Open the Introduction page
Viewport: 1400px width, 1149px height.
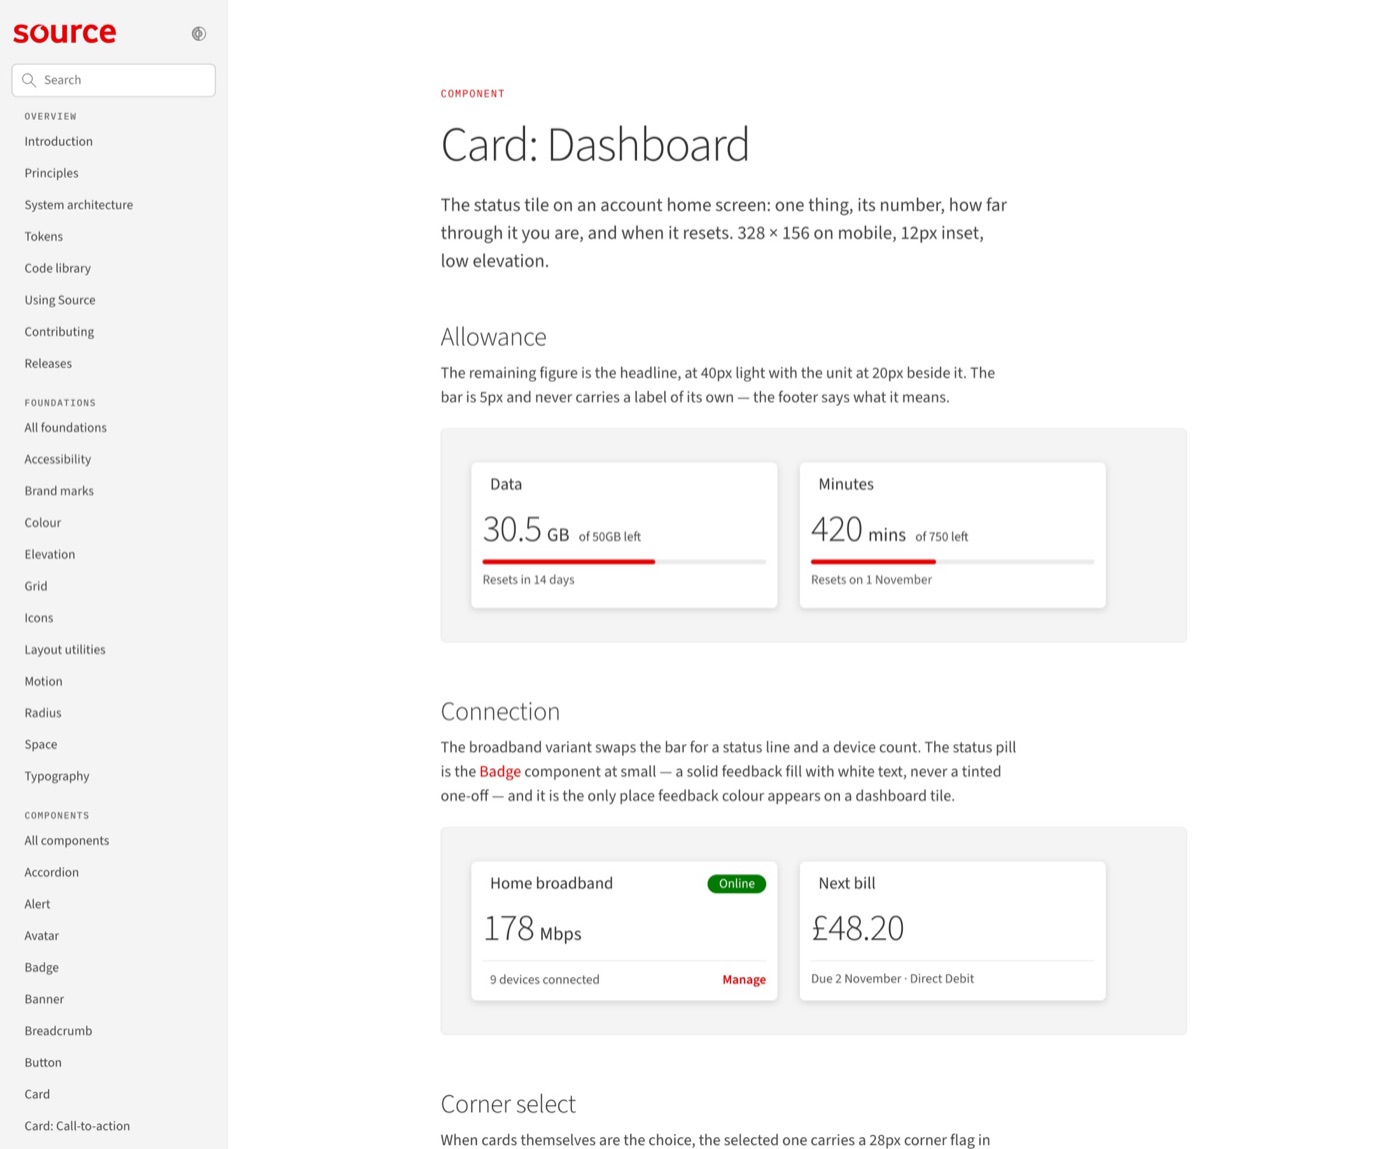(x=59, y=142)
